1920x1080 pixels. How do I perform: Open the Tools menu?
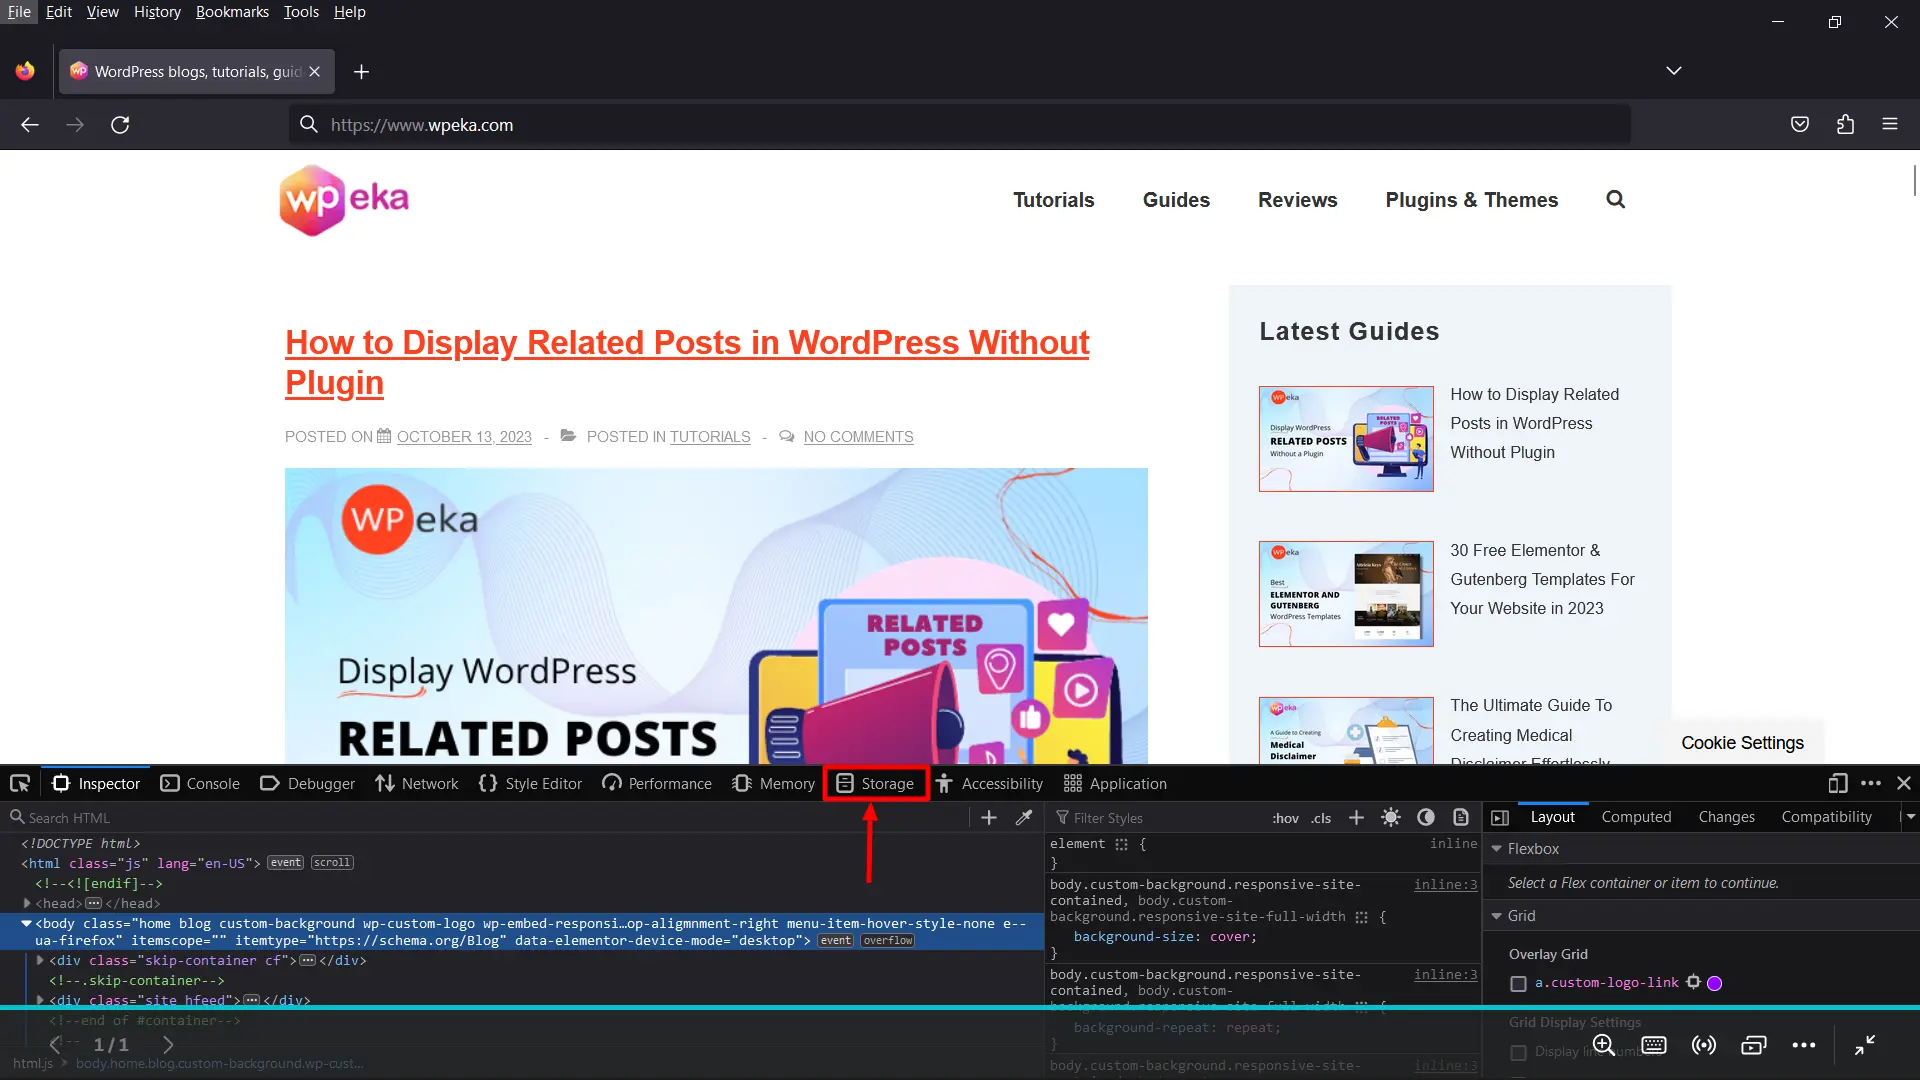[x=301, y=12]
